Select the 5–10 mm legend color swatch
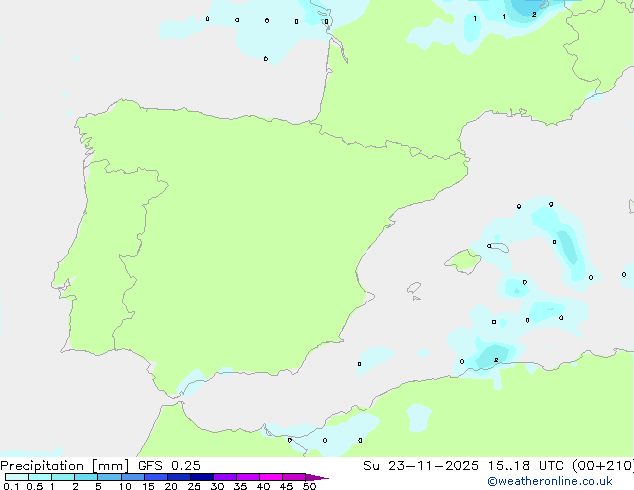The width and height of the screenshot is (634, 490). (109, 477)
